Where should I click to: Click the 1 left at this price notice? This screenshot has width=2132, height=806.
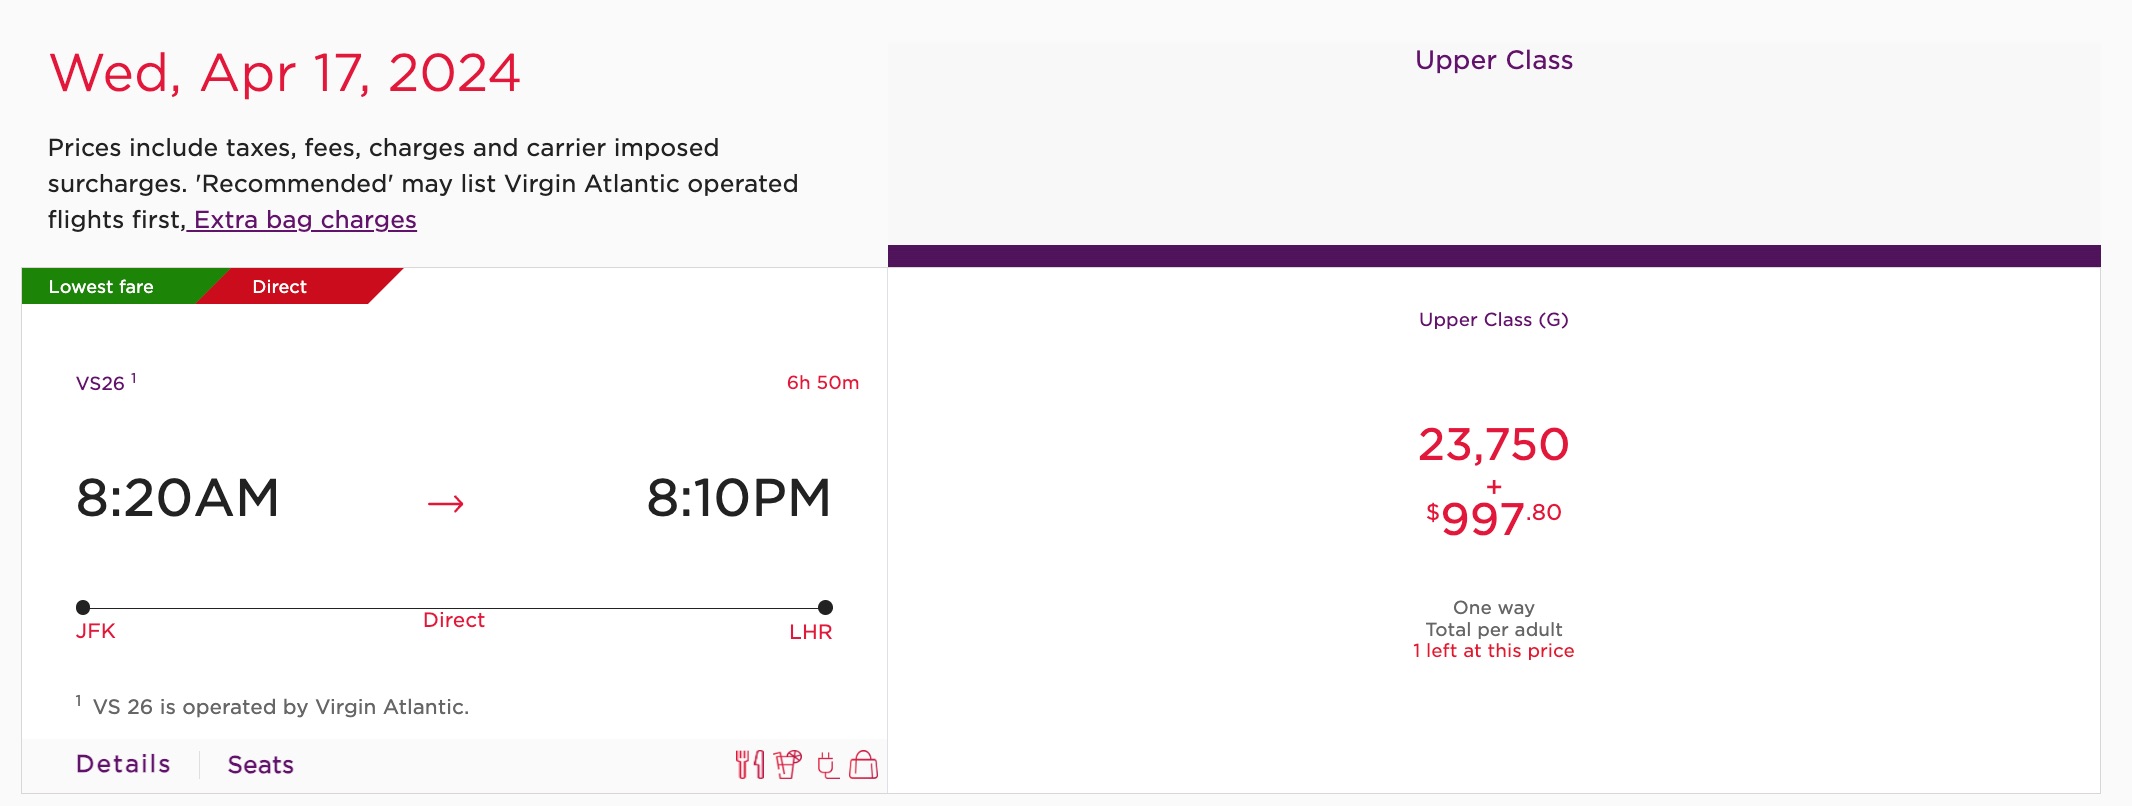pyautogui.click(x=1493, y=650)
